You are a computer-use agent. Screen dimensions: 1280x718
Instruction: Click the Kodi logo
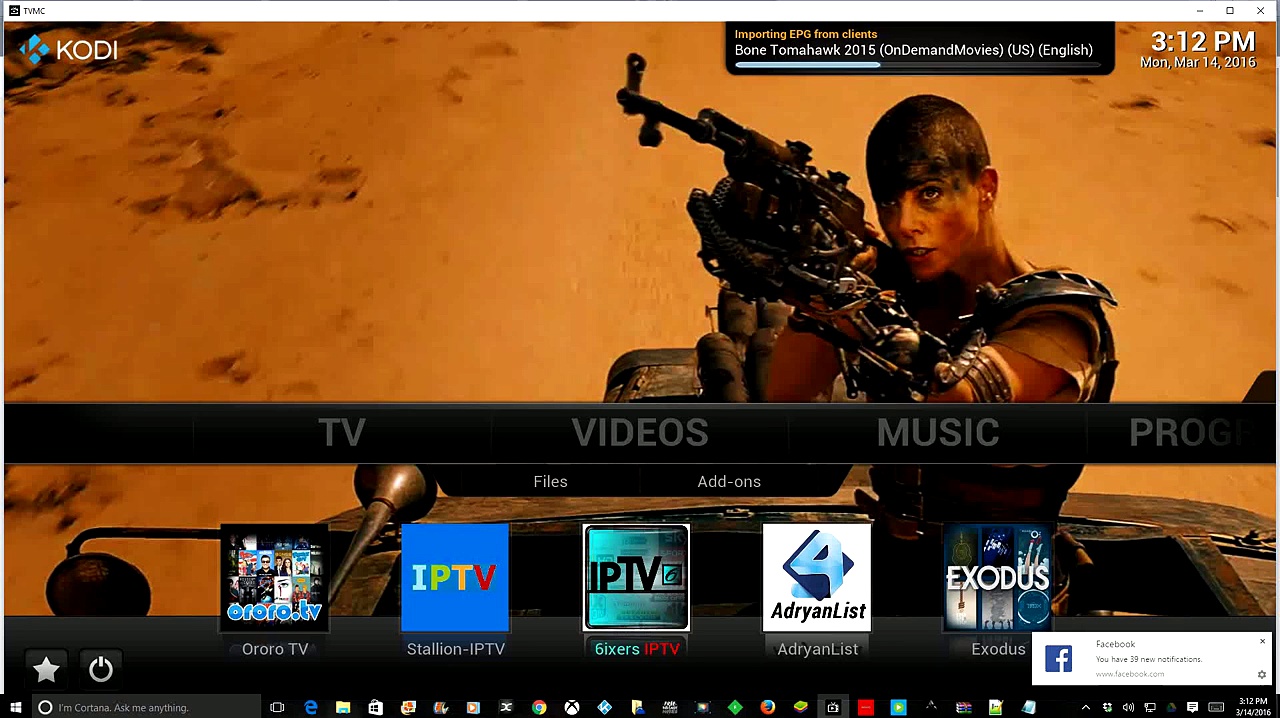[68, 49]
